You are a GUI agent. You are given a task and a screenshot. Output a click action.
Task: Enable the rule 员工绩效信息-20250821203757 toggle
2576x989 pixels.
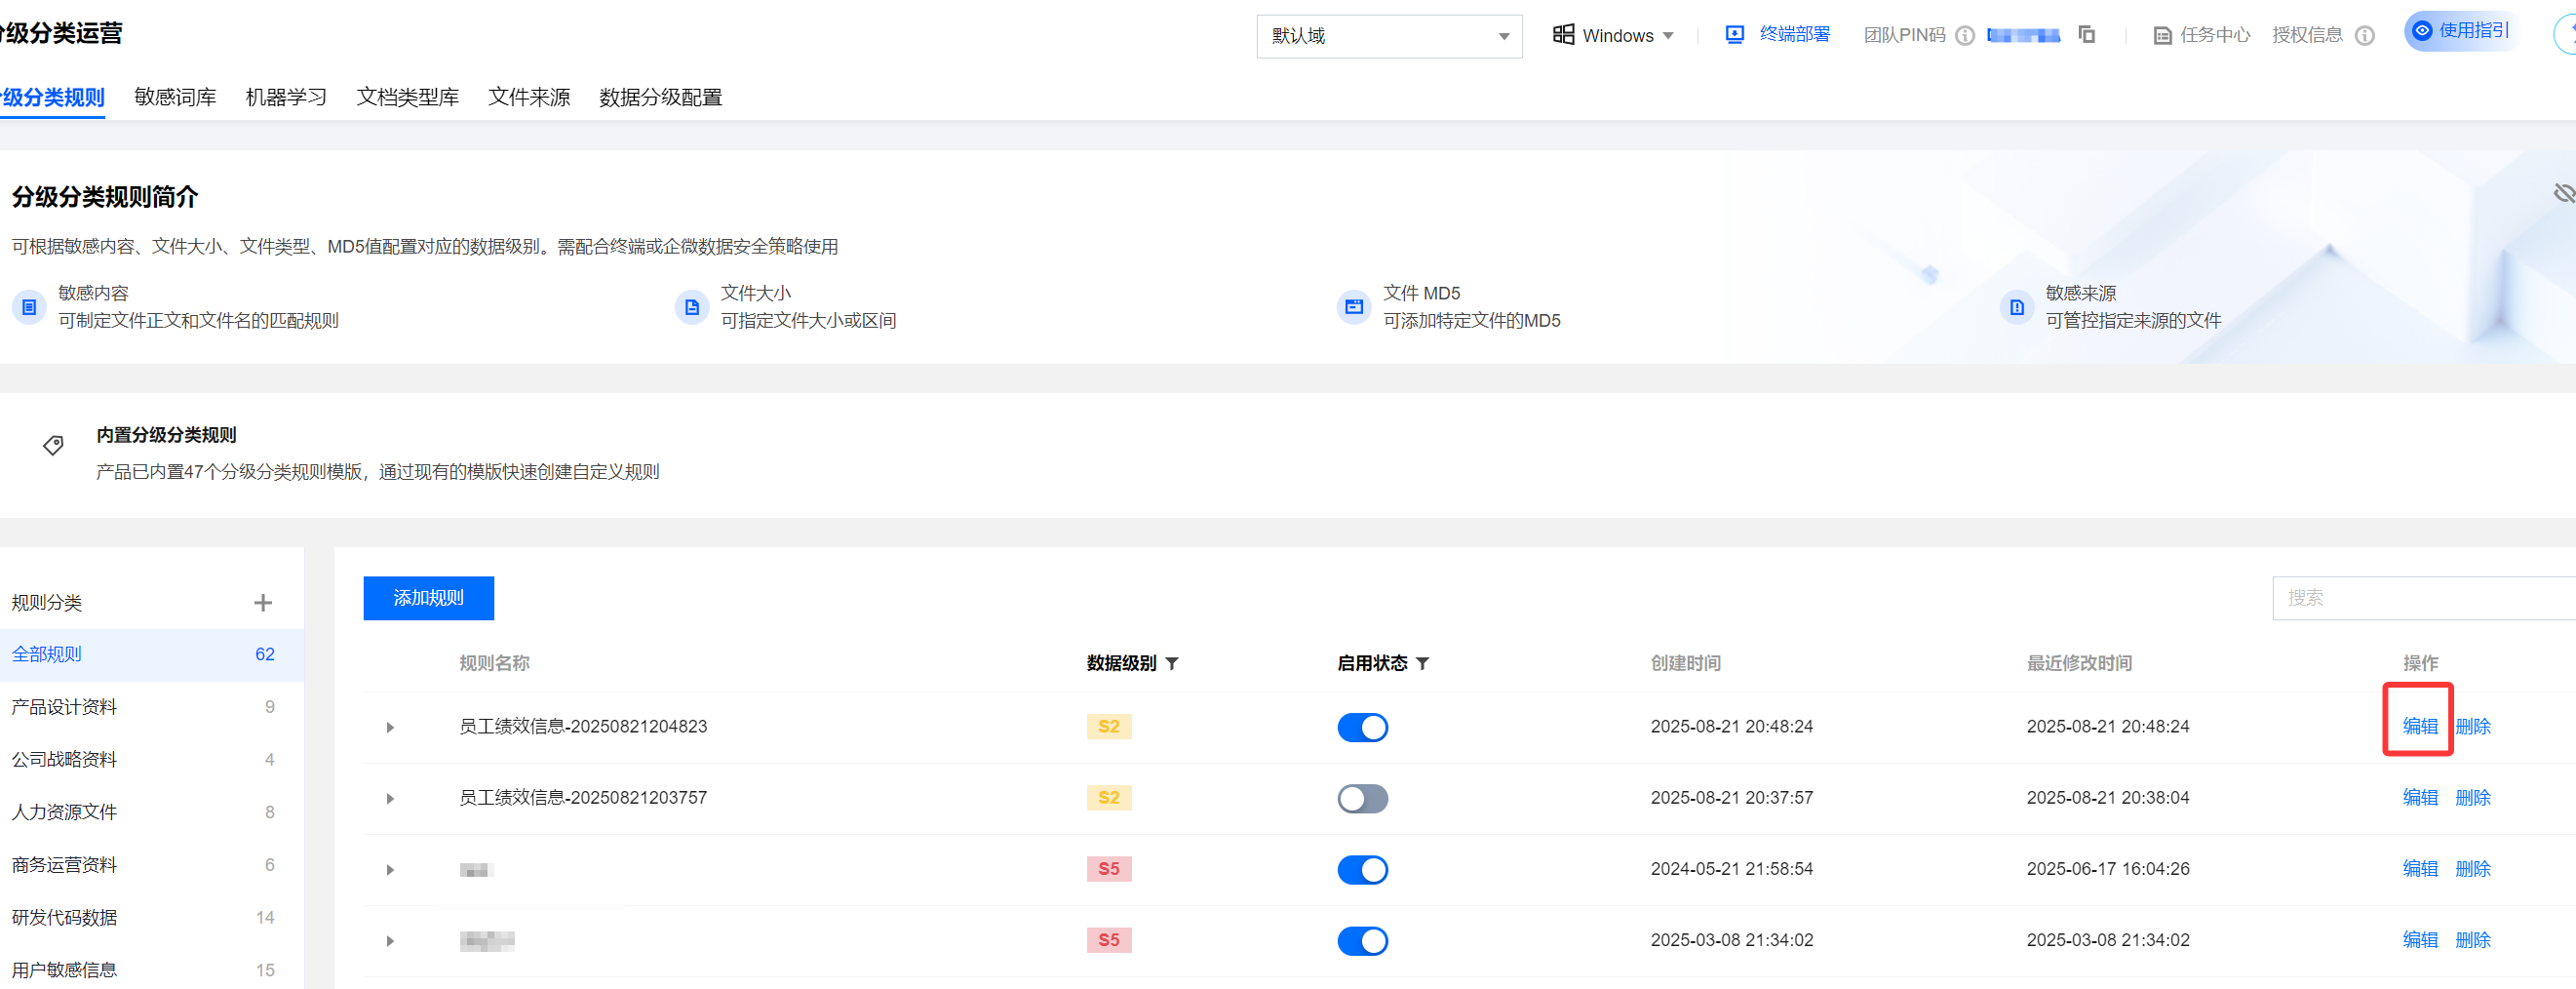[x=1362, y=798]
